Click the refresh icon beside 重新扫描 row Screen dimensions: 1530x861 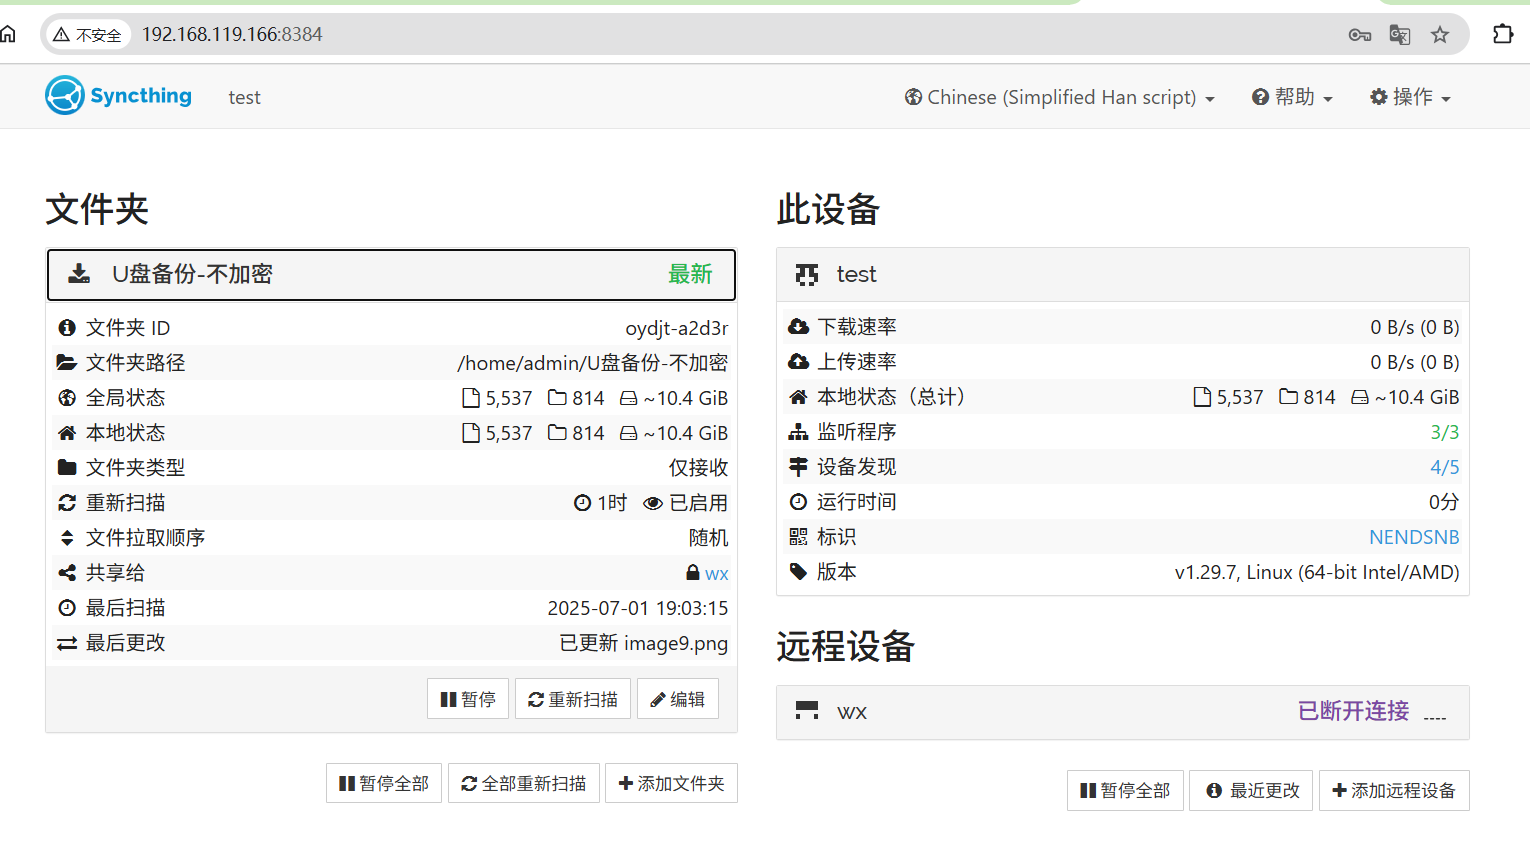(67, 503)
